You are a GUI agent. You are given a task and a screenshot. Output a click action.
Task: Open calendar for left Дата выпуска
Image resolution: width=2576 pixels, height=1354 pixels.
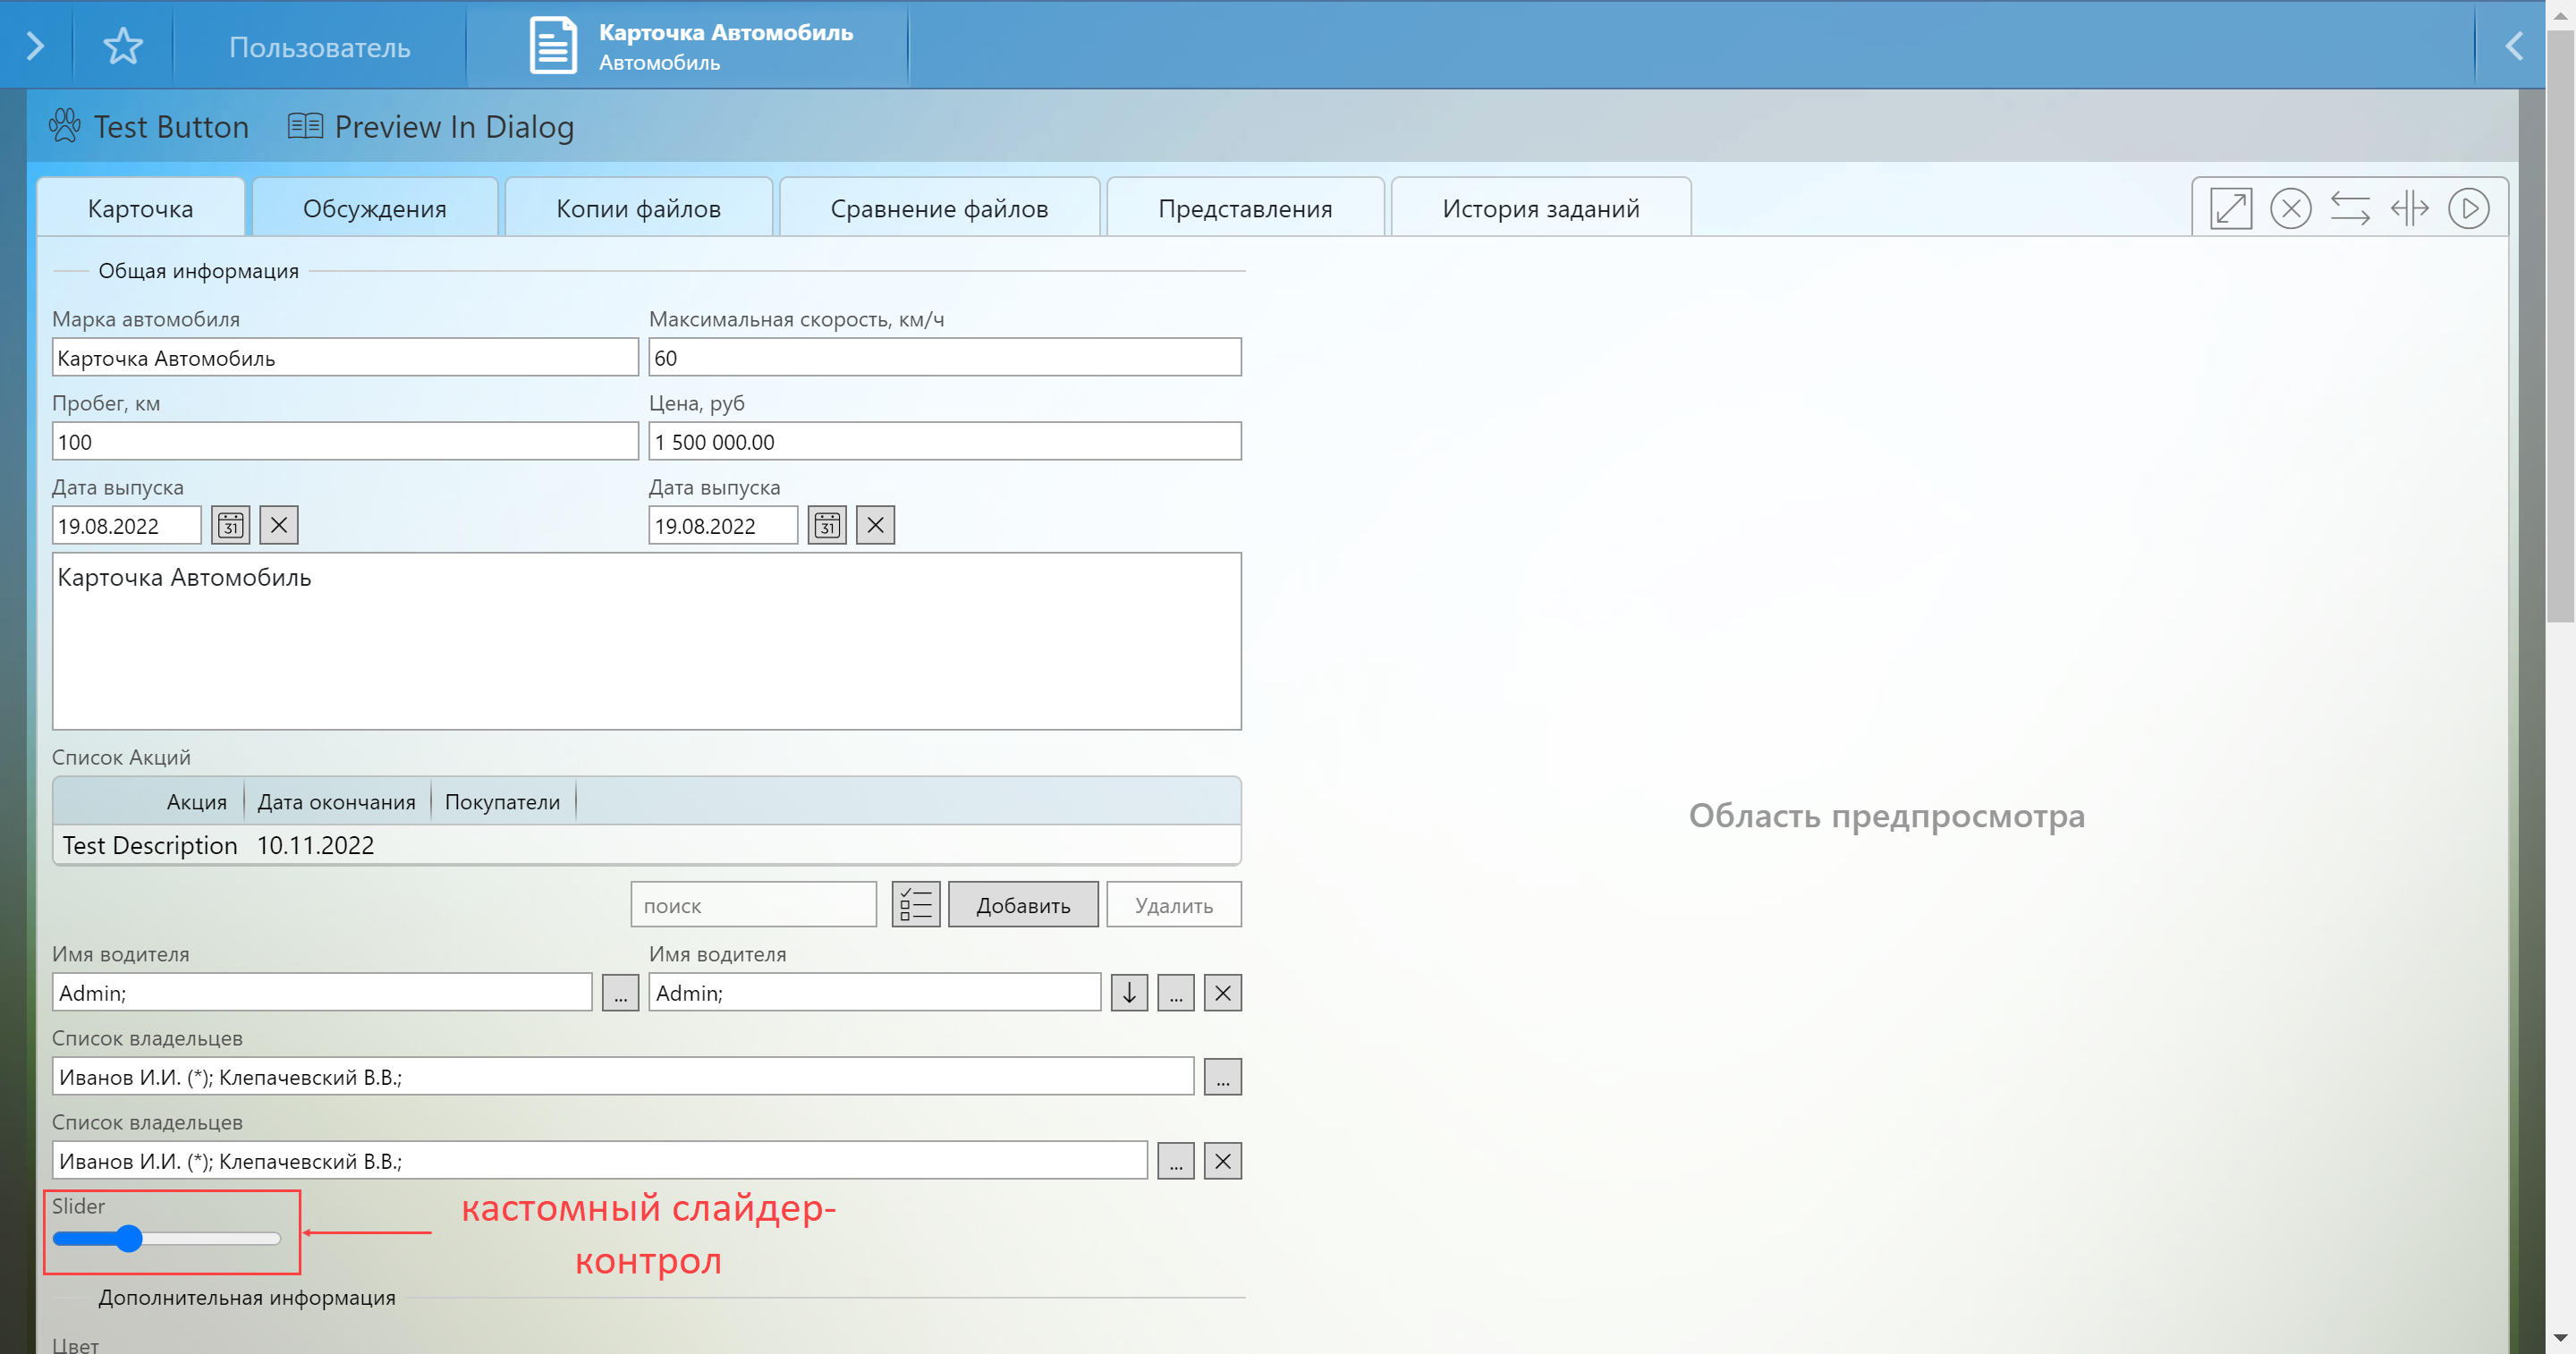[x=231, y=525]
